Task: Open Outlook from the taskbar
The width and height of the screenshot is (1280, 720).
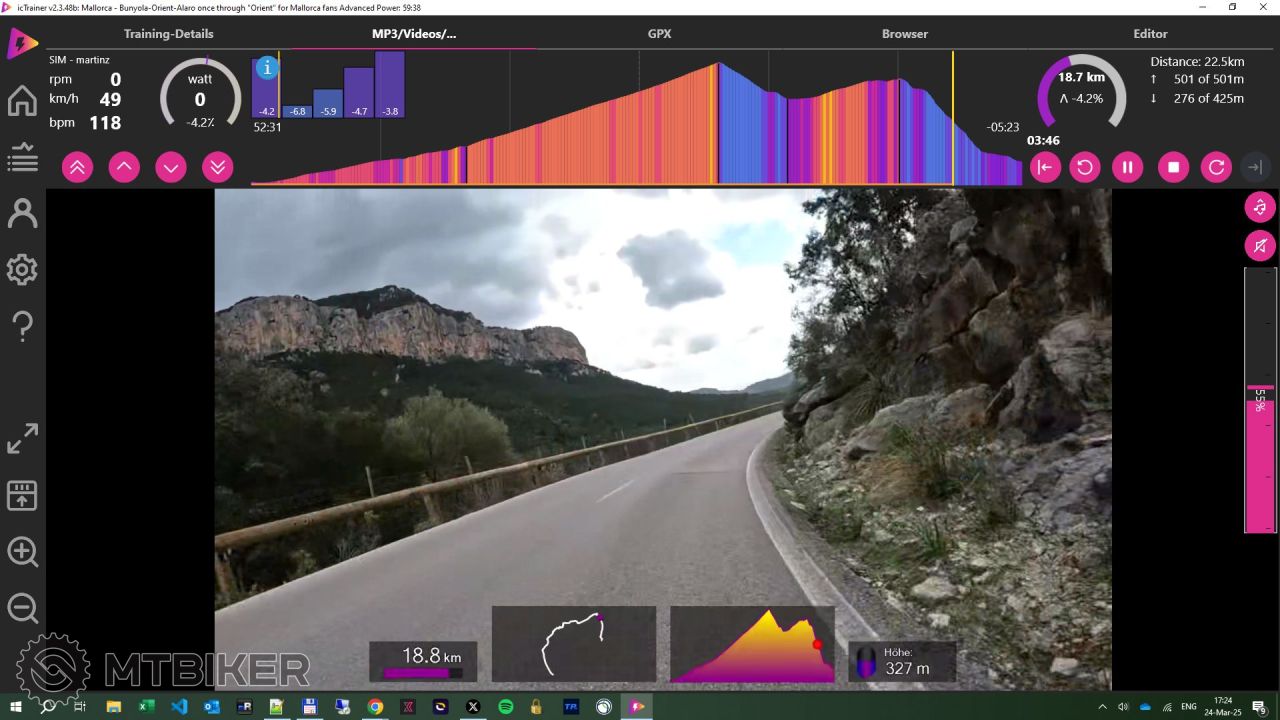Action: point(212,706)
